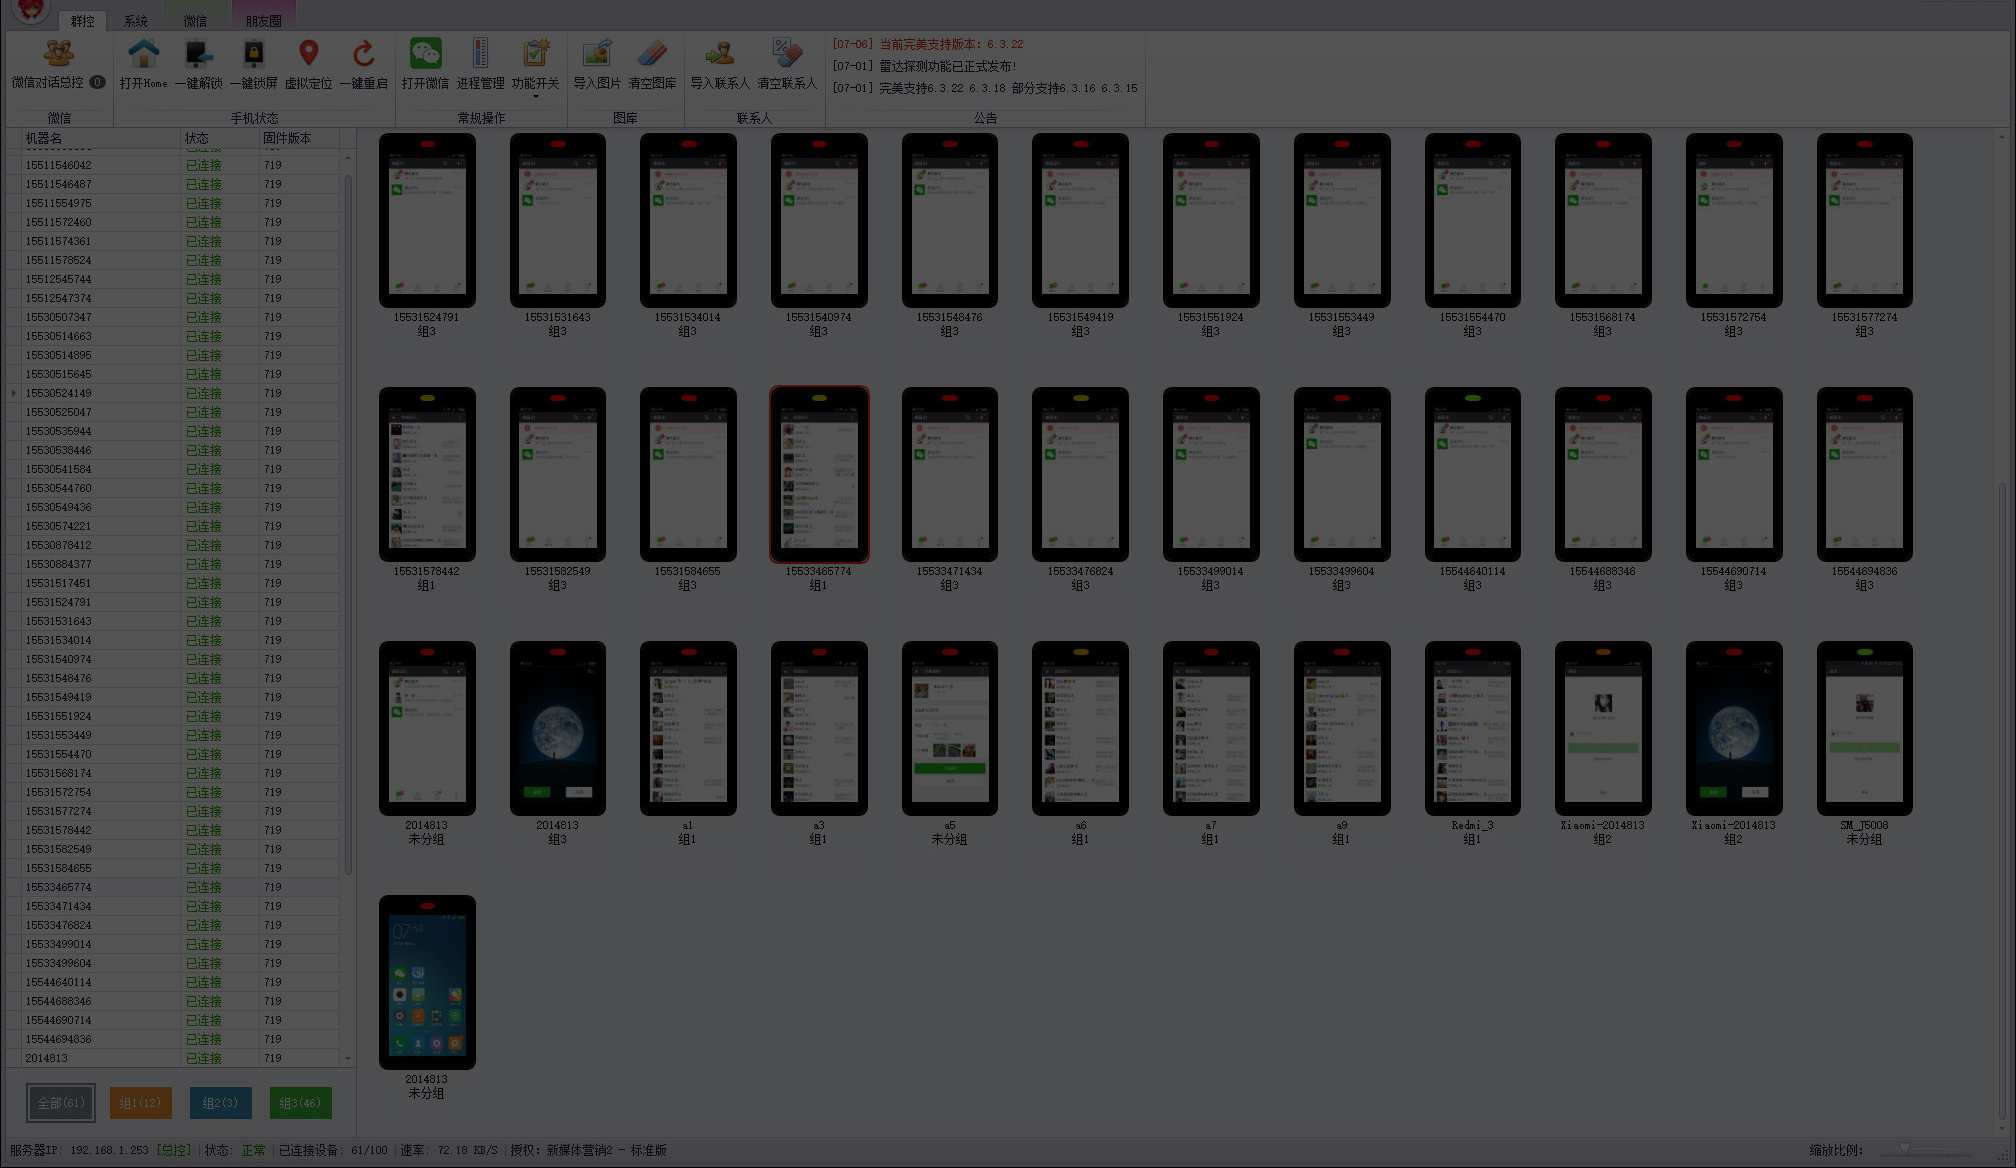This screenshot has height=1168, width=2016.
Task: Click the 导入图片 import picture icon
Action: [x=597, y=54]
